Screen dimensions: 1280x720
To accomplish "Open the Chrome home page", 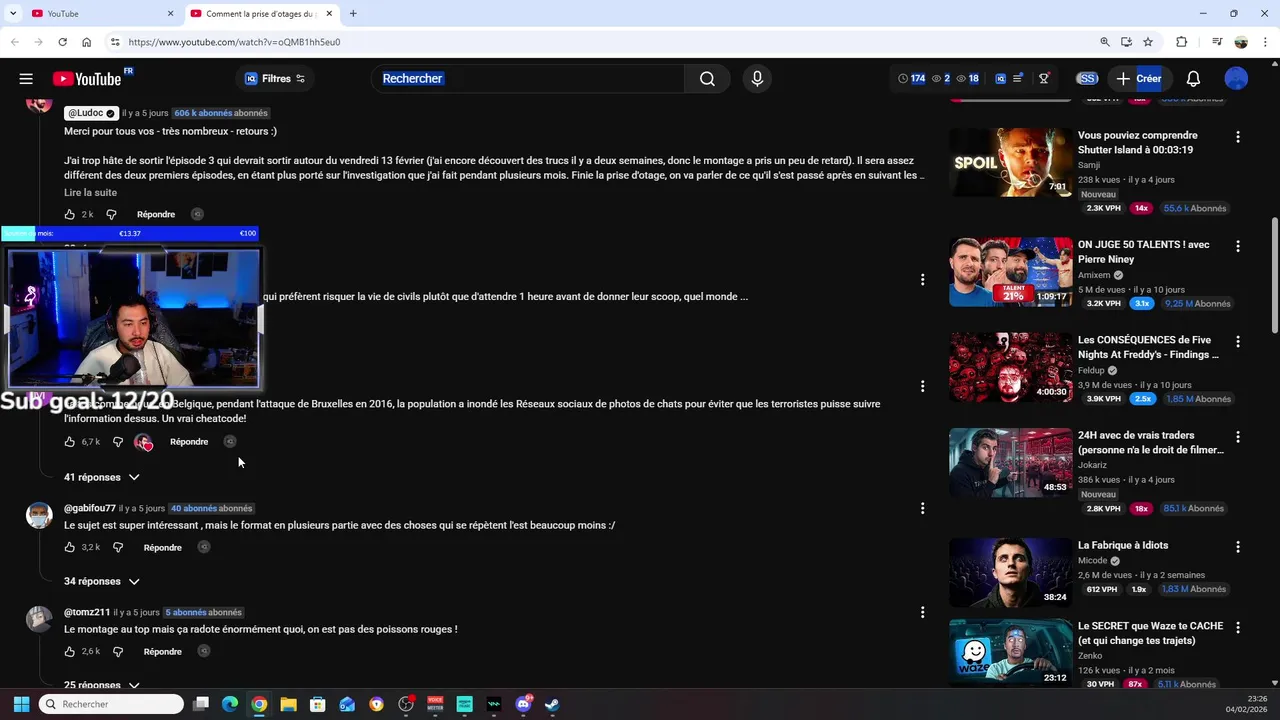I will point(87,42).
